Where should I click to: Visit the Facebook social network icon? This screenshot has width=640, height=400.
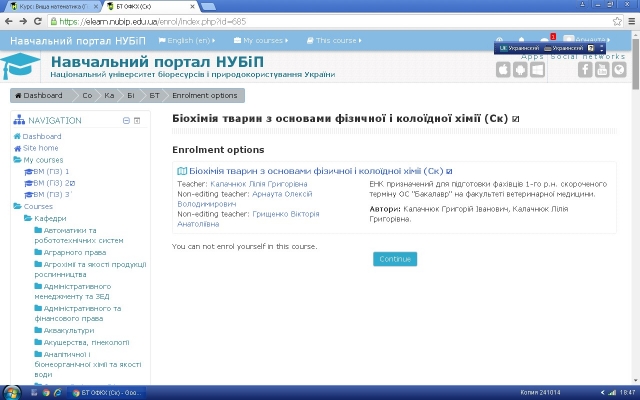click(x=585, y=69)
